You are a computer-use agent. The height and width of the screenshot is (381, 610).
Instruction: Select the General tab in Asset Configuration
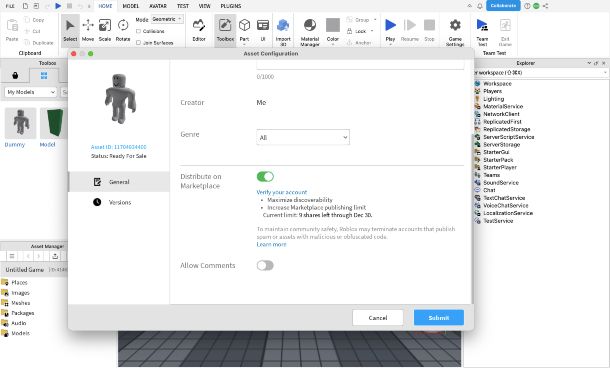pyautogui.click(x=119, y=182)
